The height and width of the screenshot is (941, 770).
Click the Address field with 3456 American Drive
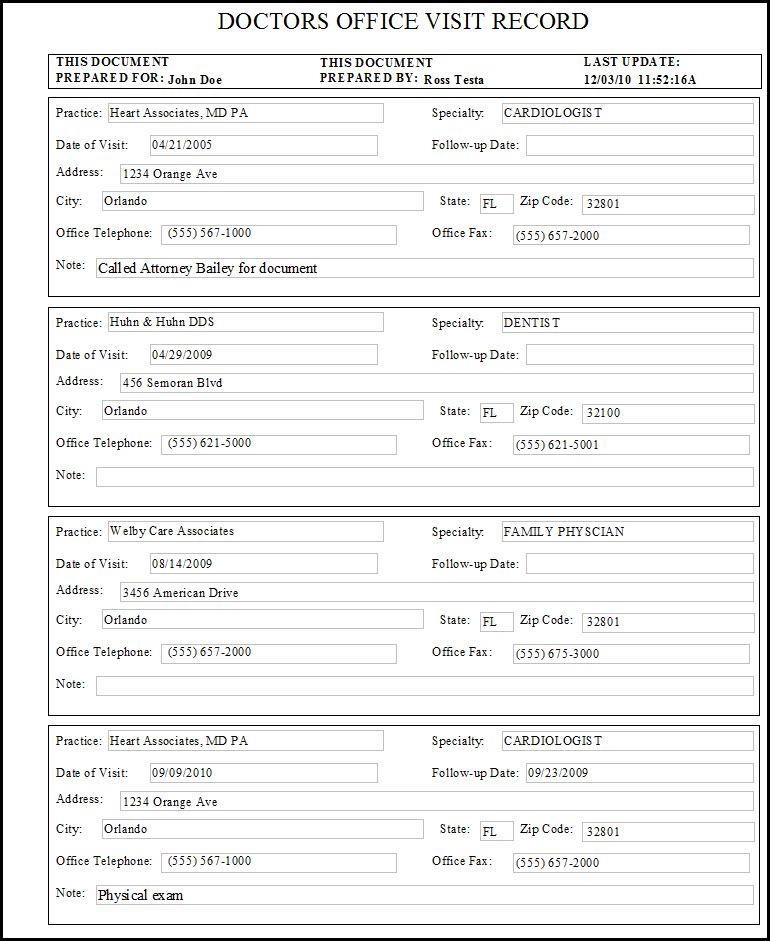(x=437, y=592)
